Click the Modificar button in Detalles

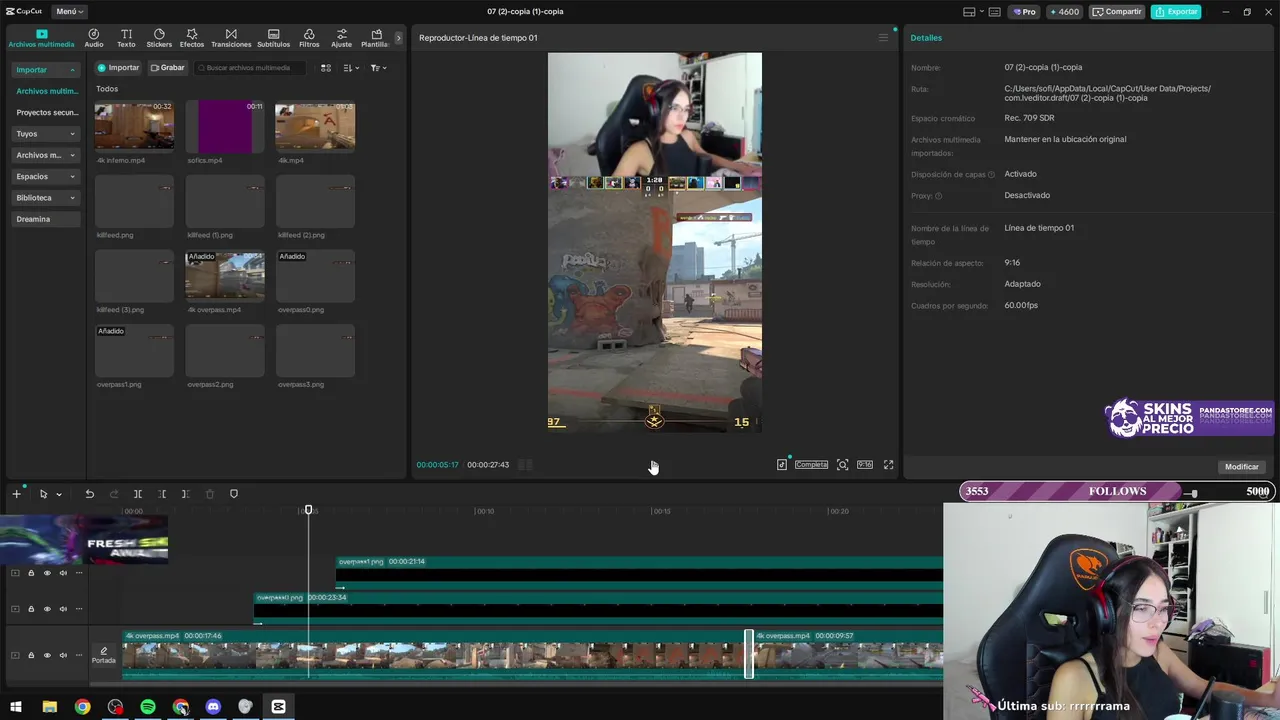click(1242, 467)
